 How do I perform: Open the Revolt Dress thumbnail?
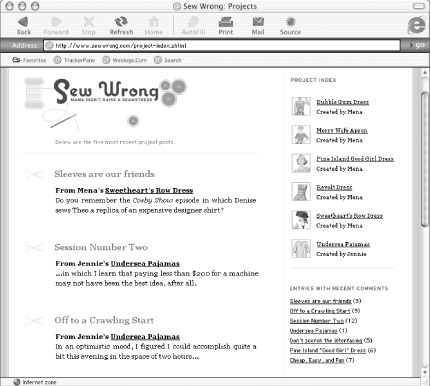[301, 192]
